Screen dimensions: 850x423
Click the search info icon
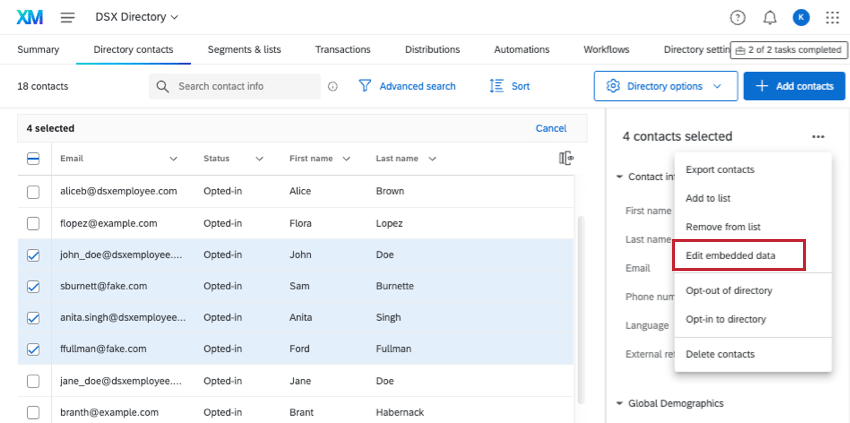pos(333,87)
